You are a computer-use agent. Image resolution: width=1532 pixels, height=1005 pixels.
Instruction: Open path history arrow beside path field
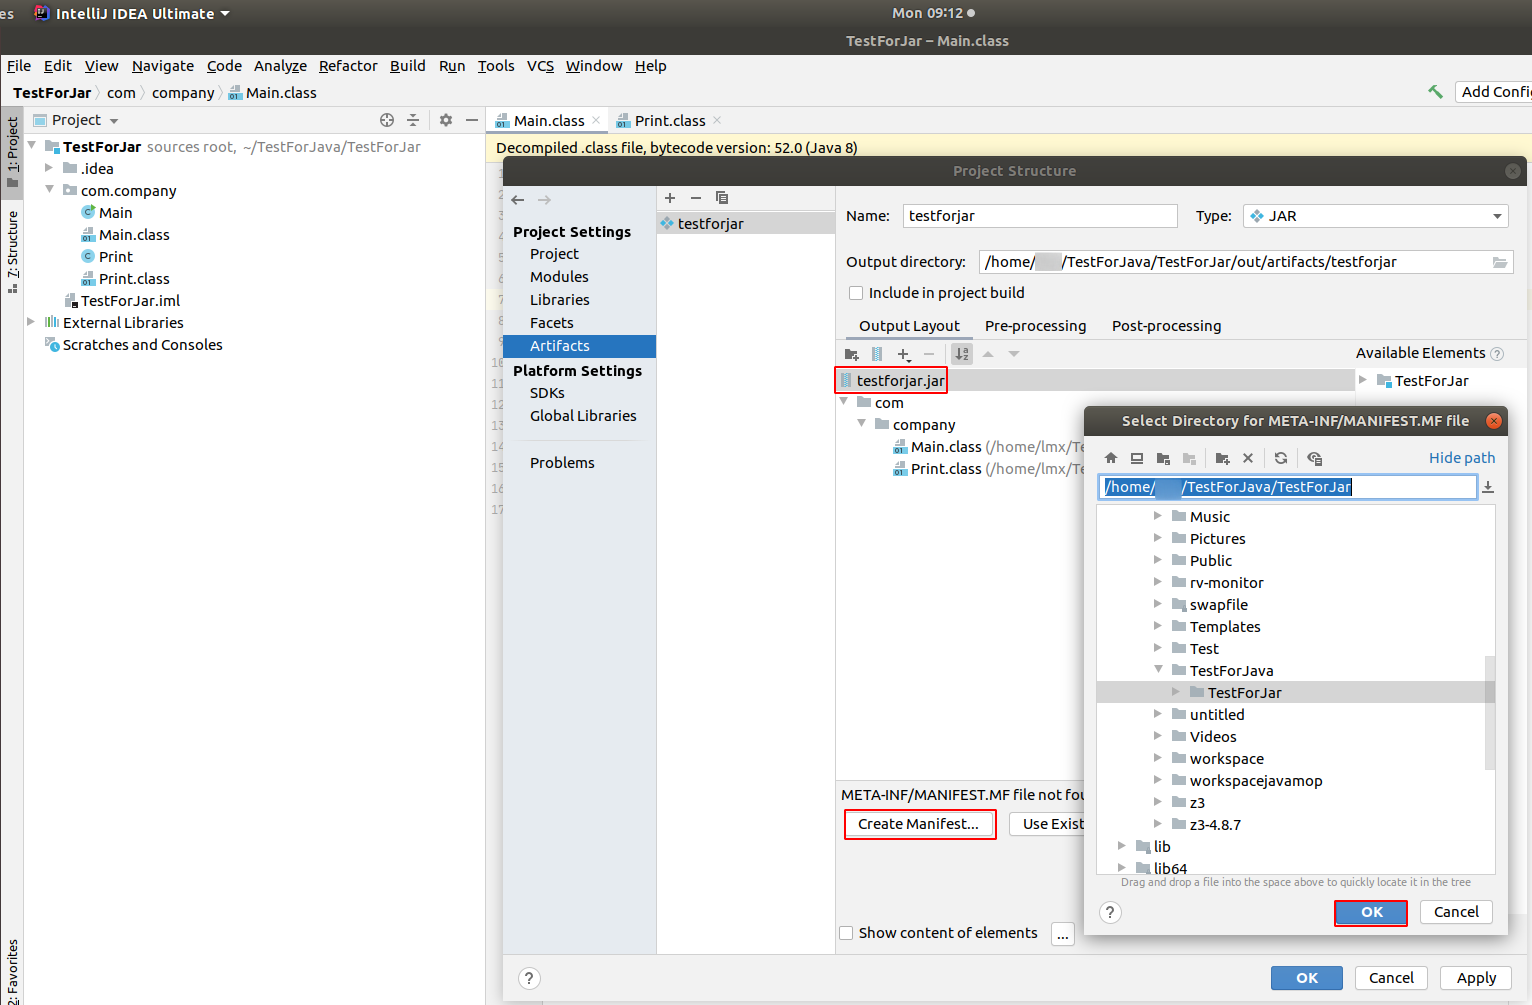pos(1488,487)
